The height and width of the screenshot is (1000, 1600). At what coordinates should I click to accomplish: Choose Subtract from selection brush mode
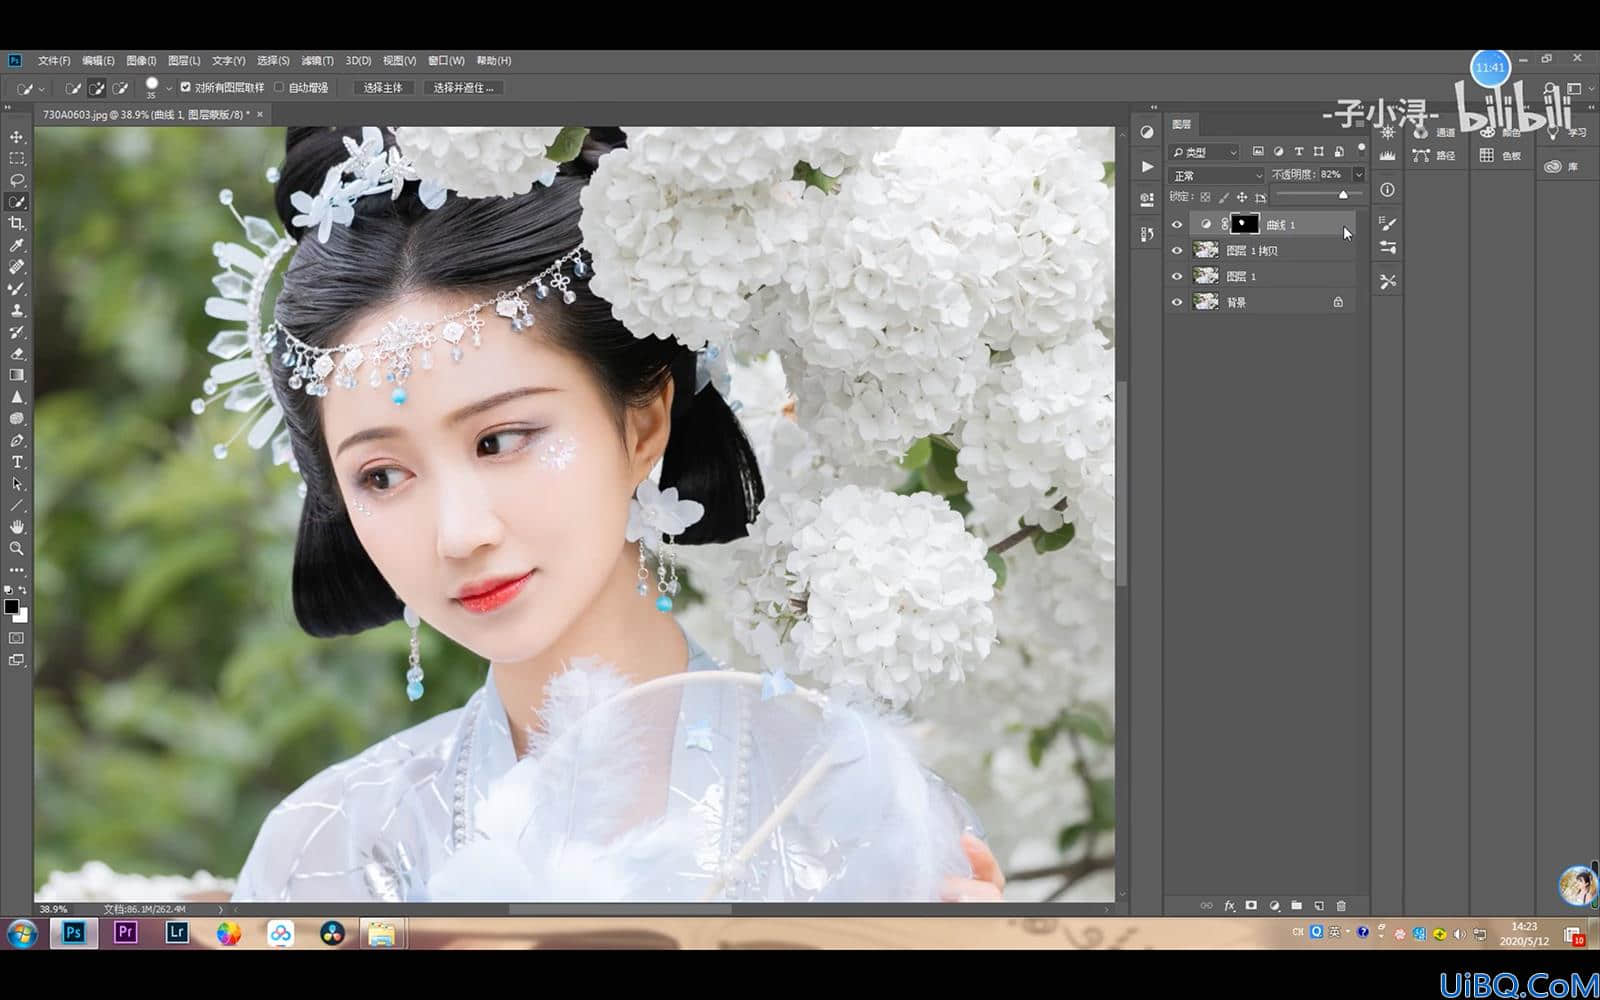pyautogui.click(x=121, y=88)
